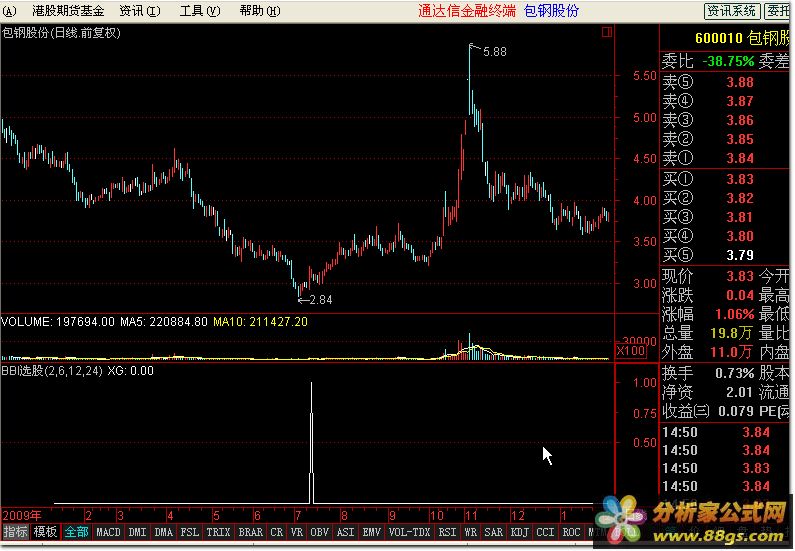Select the 模板 tab
Screen dimensions: 795x551
[x=45, y=532]
